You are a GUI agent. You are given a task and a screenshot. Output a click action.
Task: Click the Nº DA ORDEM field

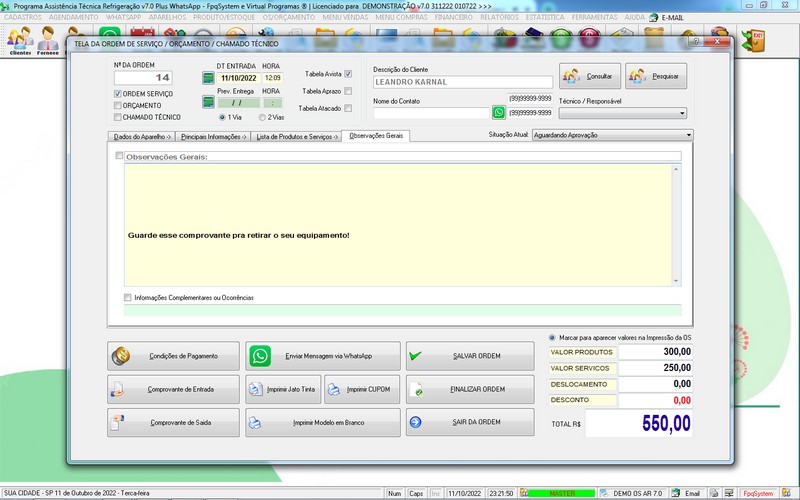143,78
